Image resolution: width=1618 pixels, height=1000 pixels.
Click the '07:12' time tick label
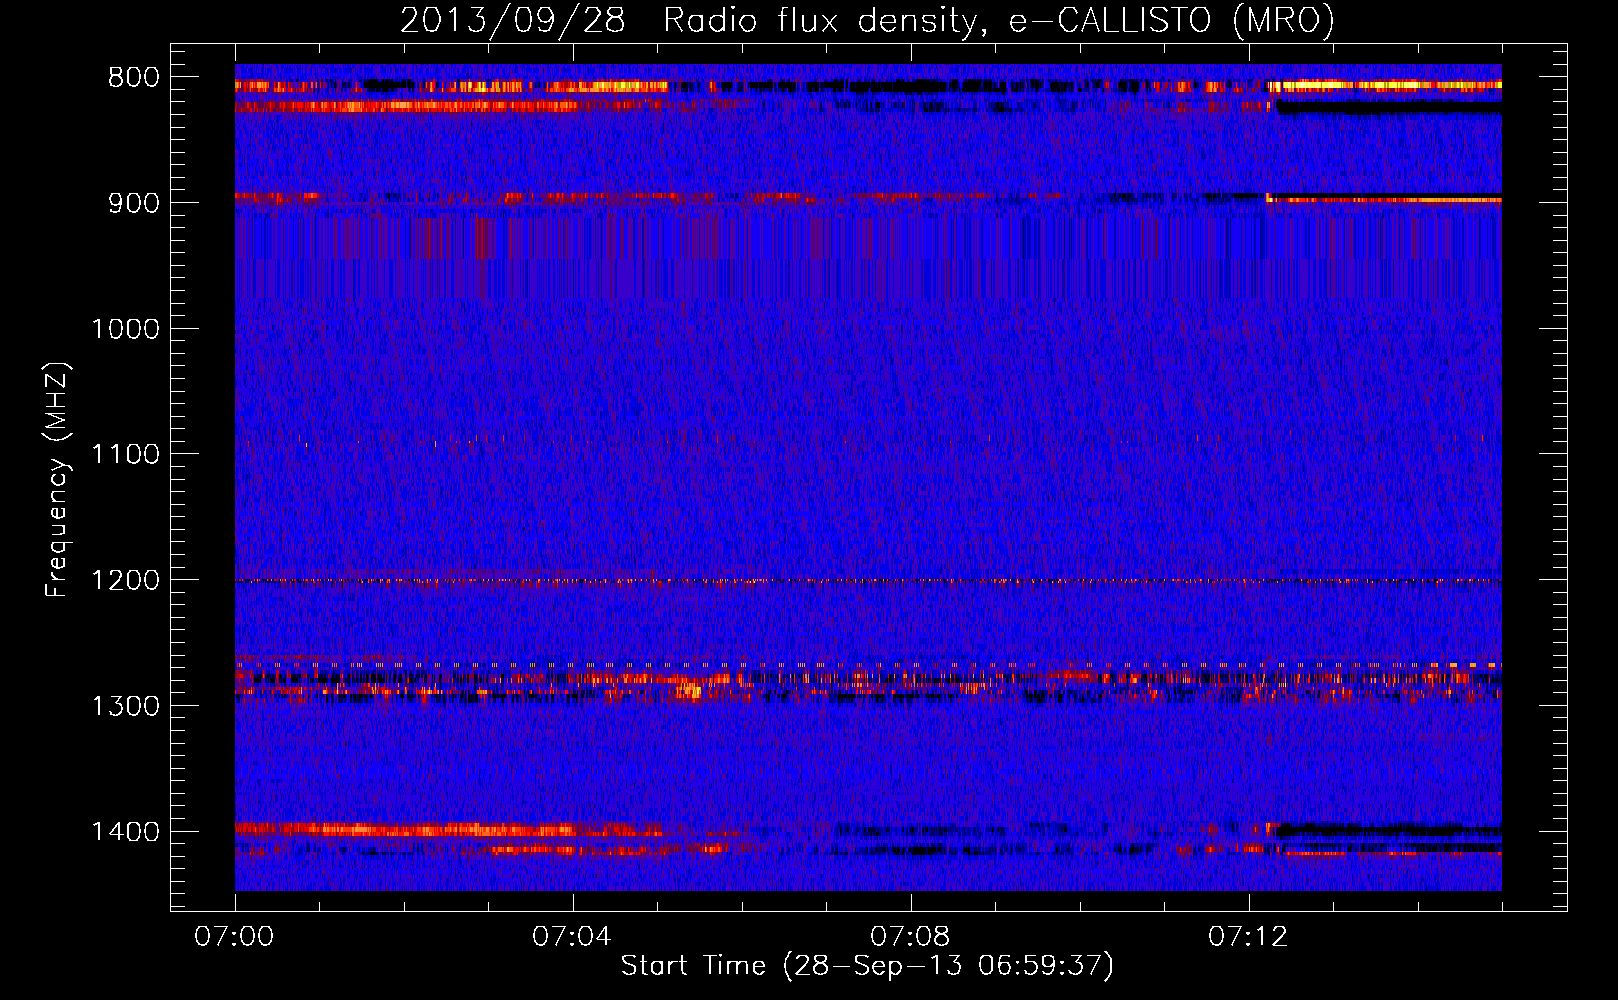tap(1248, 937)
